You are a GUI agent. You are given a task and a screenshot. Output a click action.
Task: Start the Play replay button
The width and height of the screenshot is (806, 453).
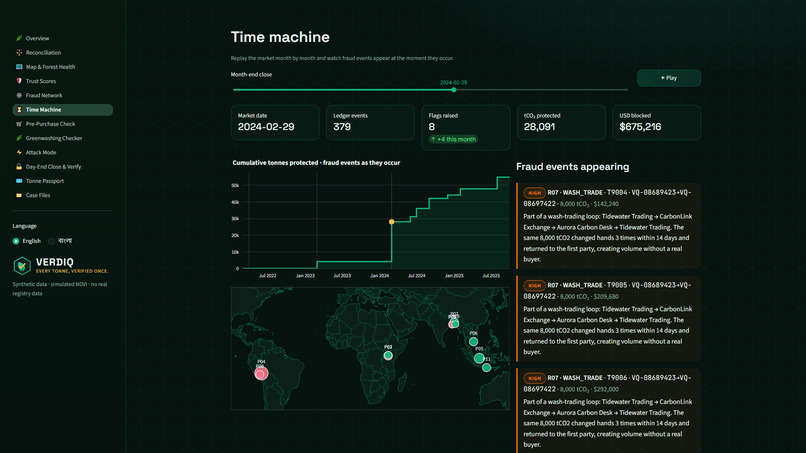pos(669,78)
